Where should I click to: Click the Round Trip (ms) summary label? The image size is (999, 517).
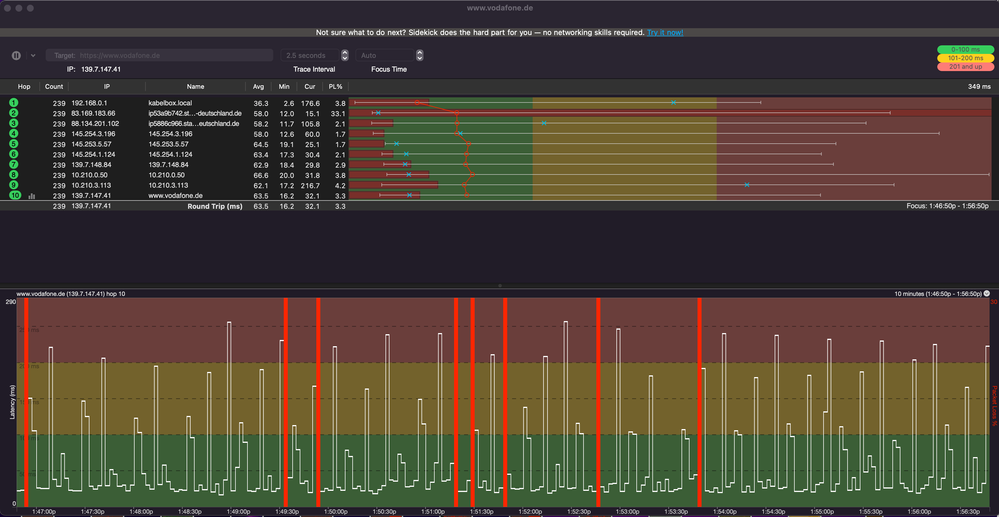tap(215, 207)
